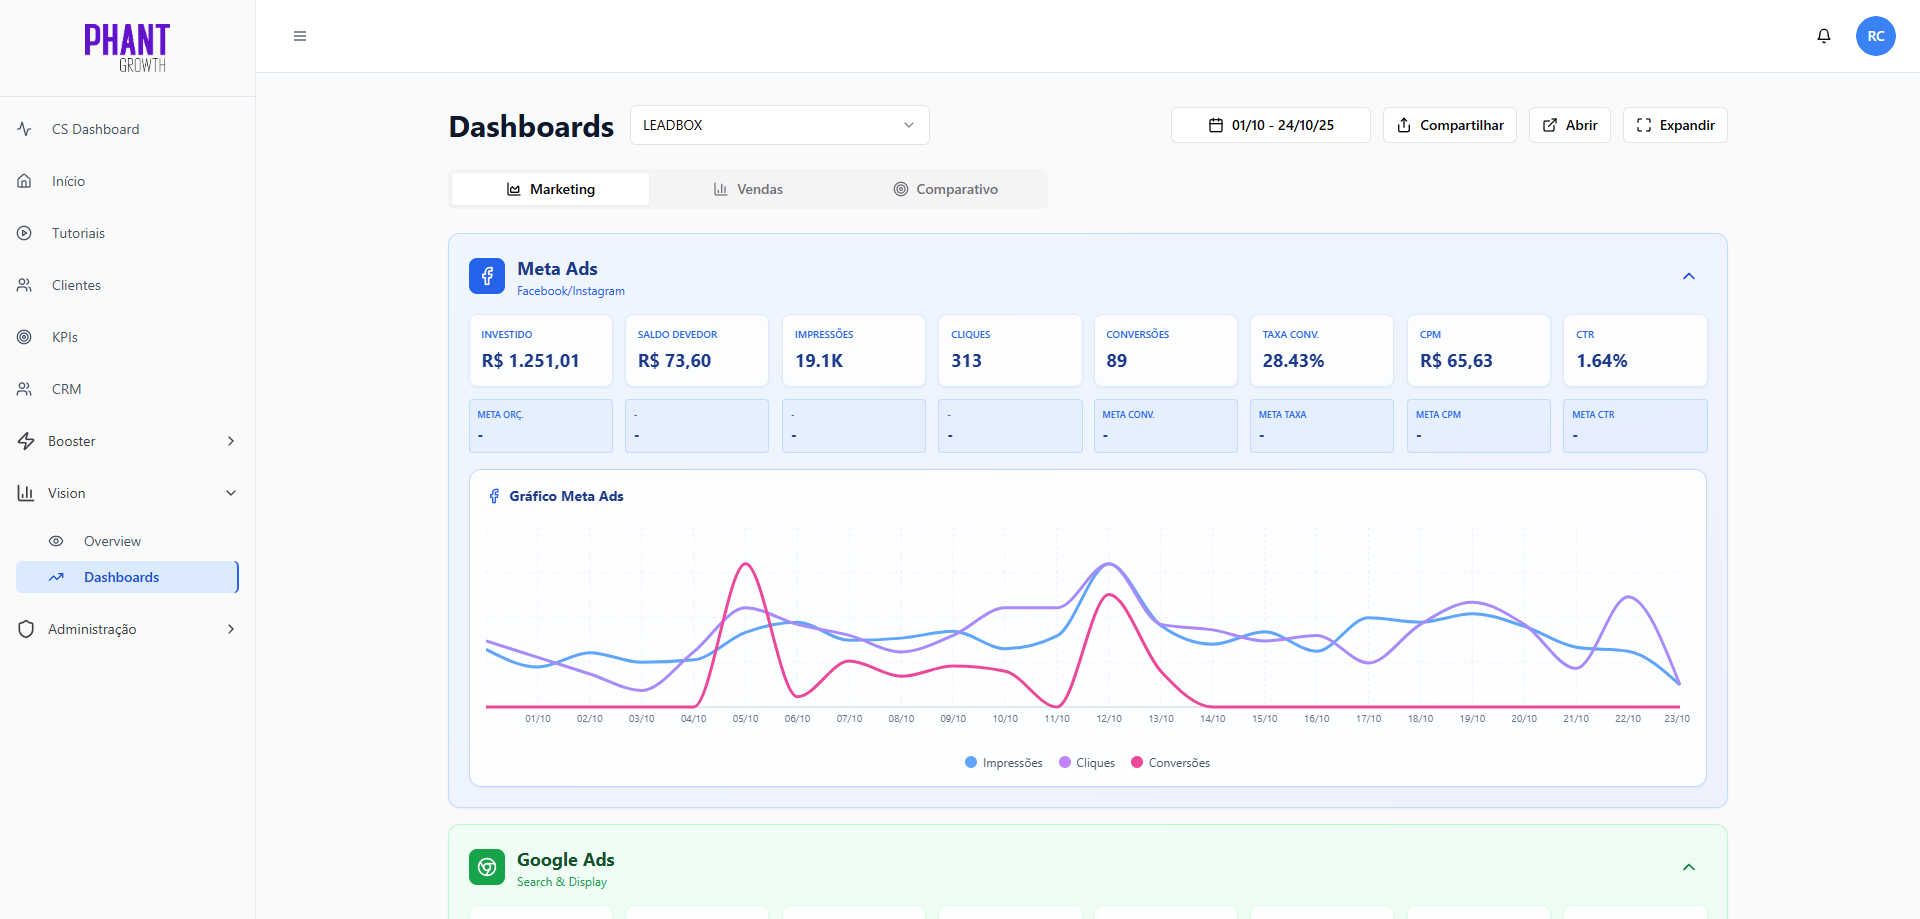The height and width of the screenshot is (919, 1920).
Task: Click the Compartilhar button
Action: (1449, 125)
